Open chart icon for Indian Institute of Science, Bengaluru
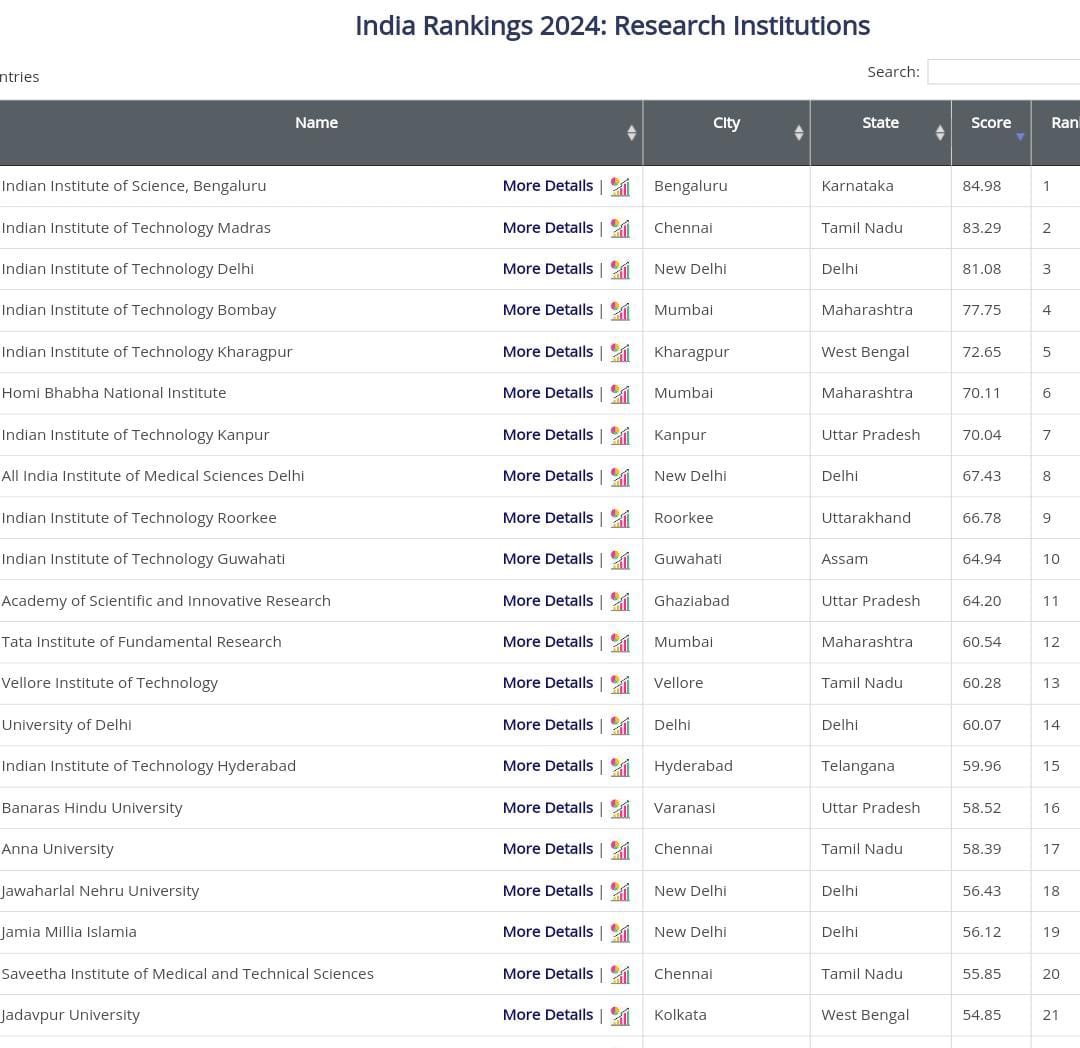Screen dimensions: 1080x1048 tap(620, 187)
